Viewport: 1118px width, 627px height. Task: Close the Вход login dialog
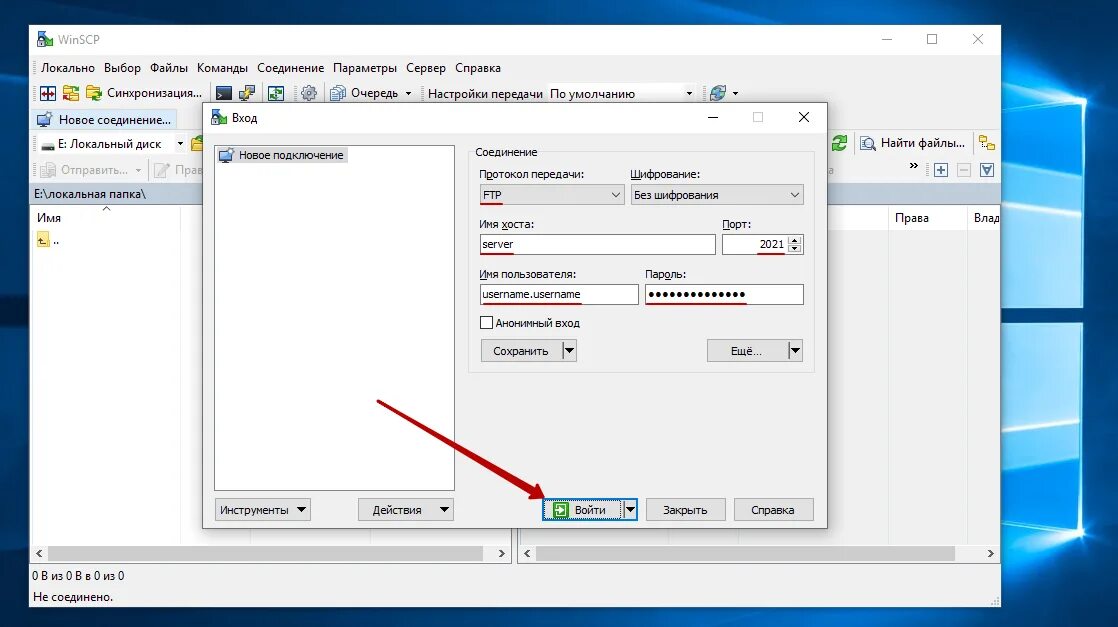804,117
